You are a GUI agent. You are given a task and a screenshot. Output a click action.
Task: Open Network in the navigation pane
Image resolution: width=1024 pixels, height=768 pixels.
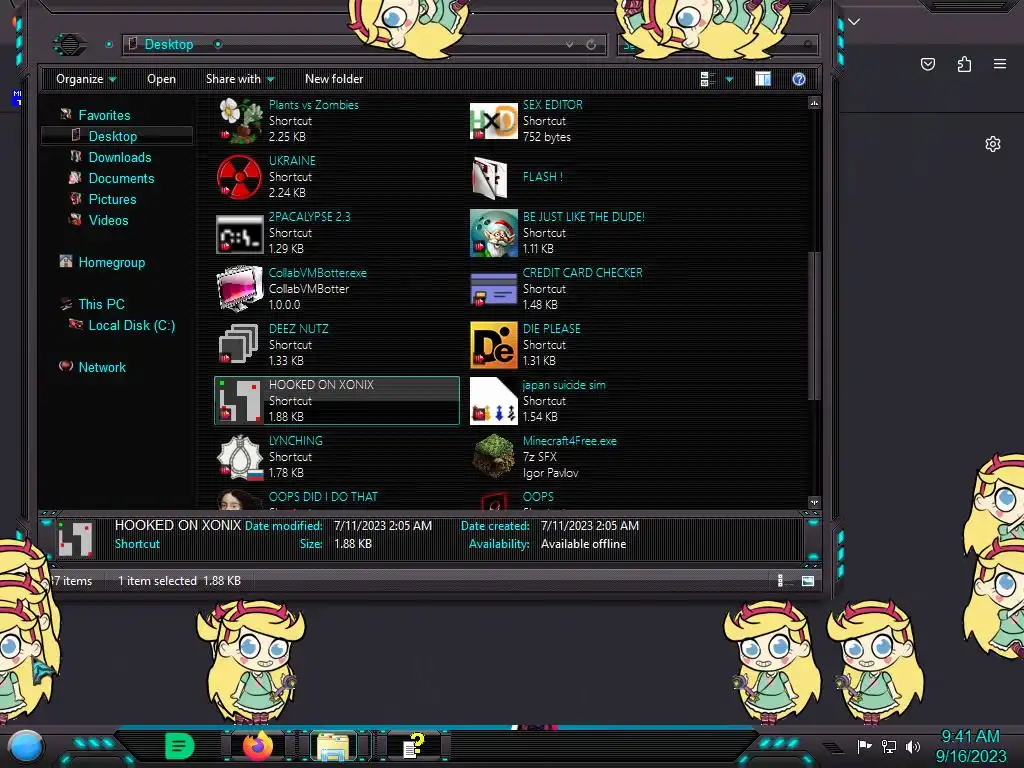(102, 368)
